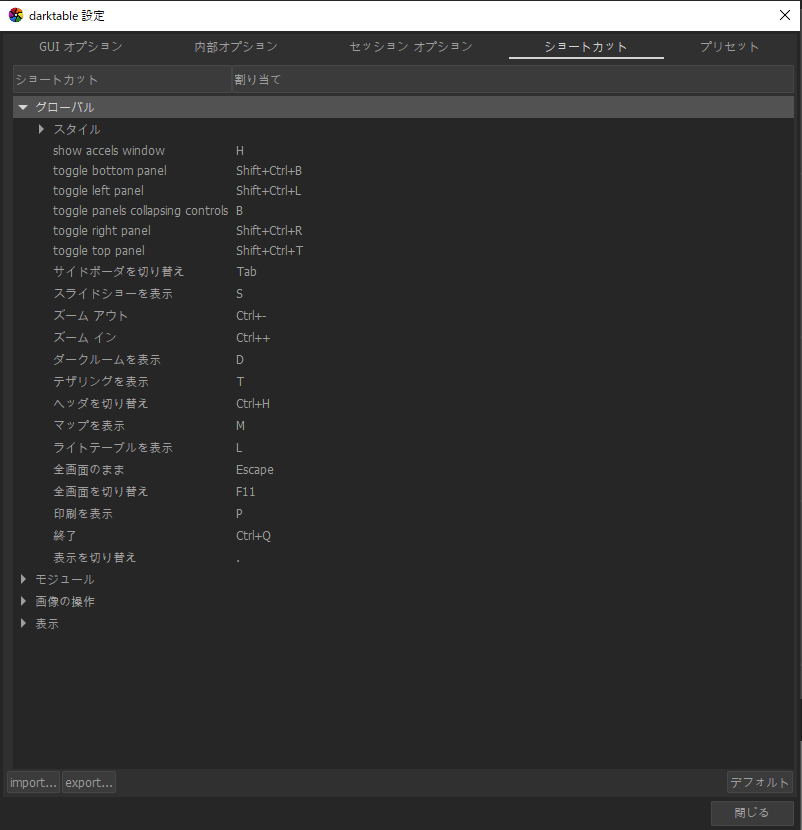Click the 閉じる button
The height and width of the screenshot is (830, 802).
pos(752,813)
